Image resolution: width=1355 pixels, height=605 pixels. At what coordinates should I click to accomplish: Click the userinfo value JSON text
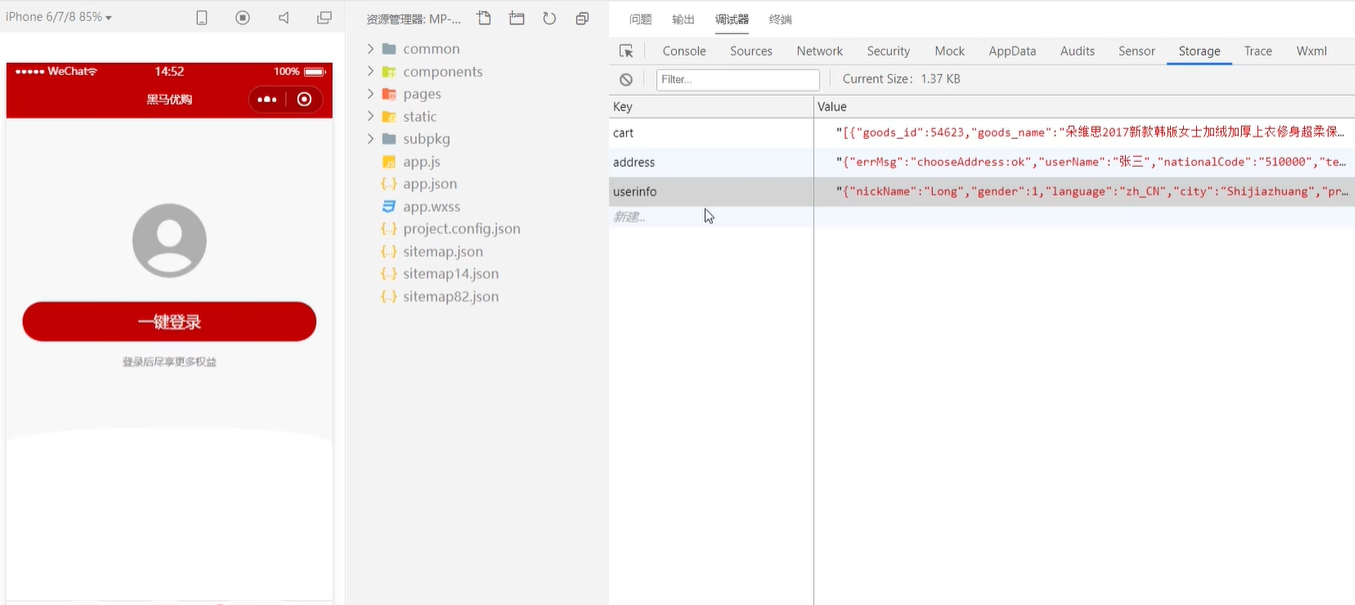coord(1091,191)
